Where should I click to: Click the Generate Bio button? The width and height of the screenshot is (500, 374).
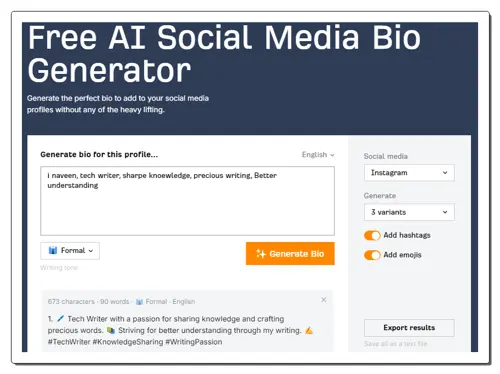coord(290,254)
